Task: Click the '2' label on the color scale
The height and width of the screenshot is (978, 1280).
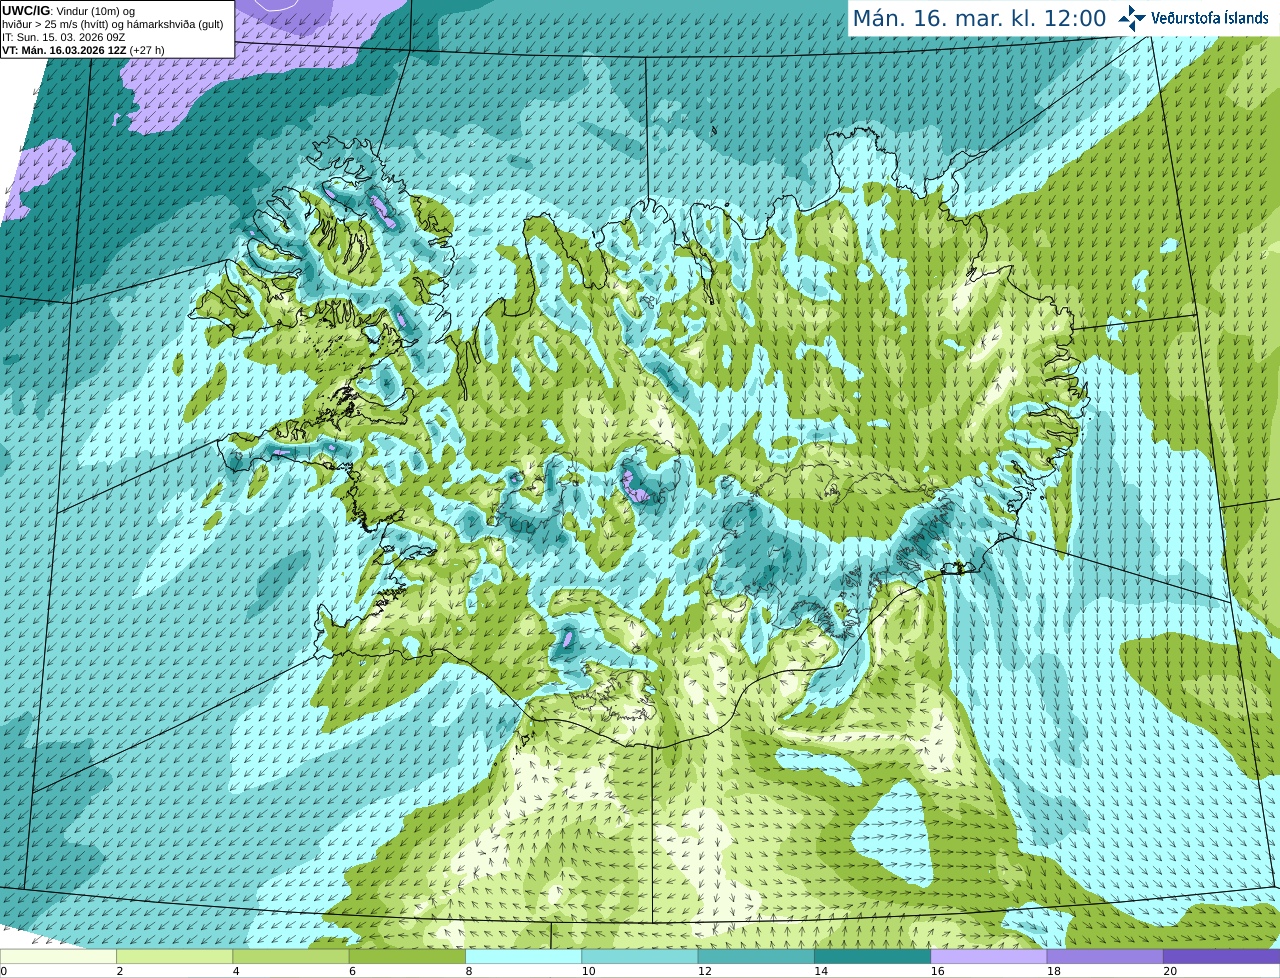Action: [x=120, y=971]
